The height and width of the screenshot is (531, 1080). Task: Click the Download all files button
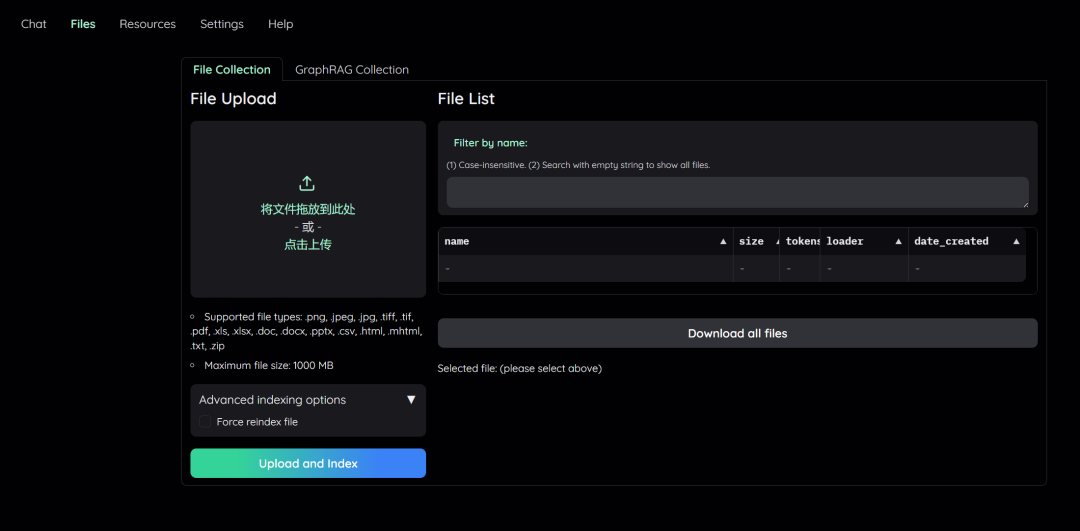pos(737,333)
